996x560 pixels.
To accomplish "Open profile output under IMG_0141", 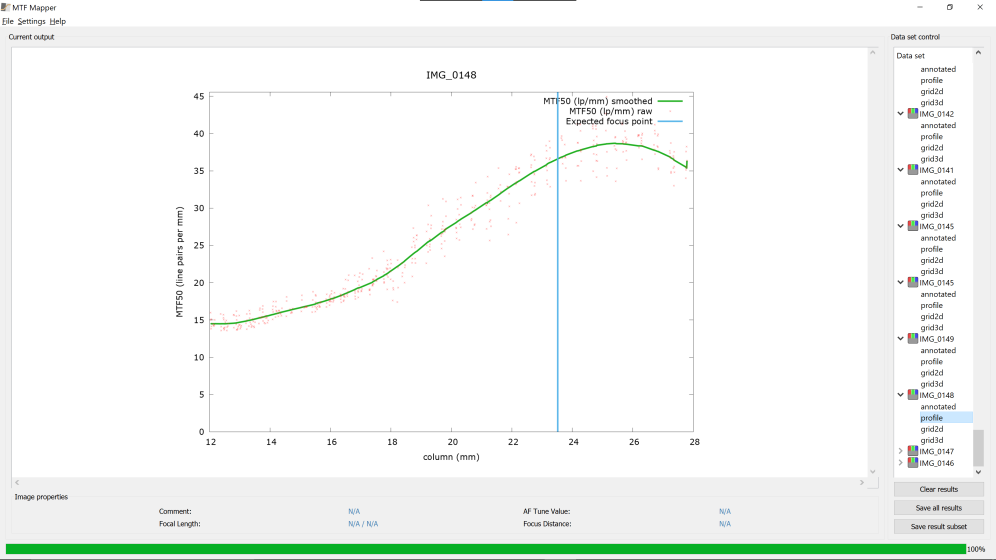I will pos(931,193).
